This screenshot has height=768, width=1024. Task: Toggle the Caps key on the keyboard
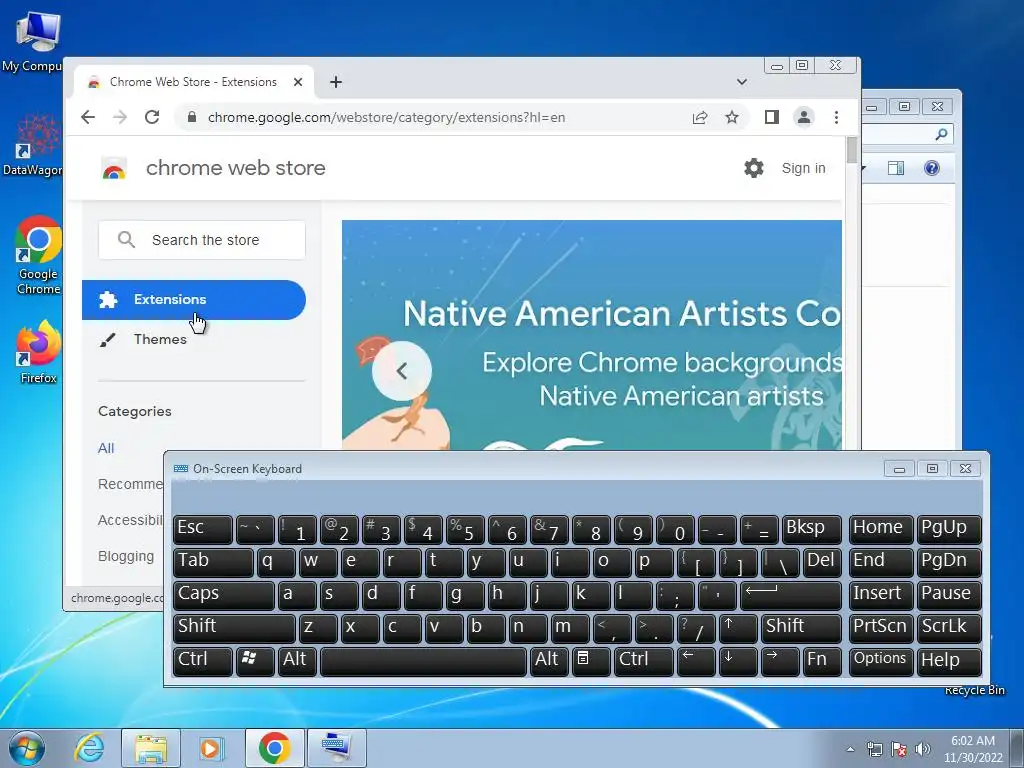point(223,594)
